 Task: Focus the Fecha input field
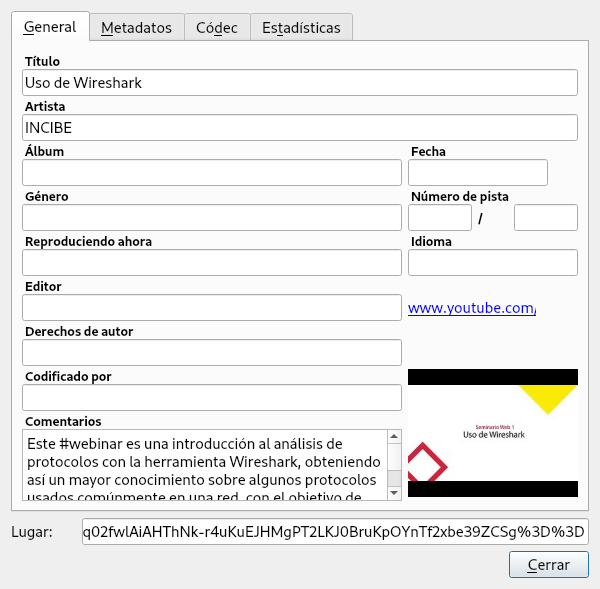[x=478, y=173]
